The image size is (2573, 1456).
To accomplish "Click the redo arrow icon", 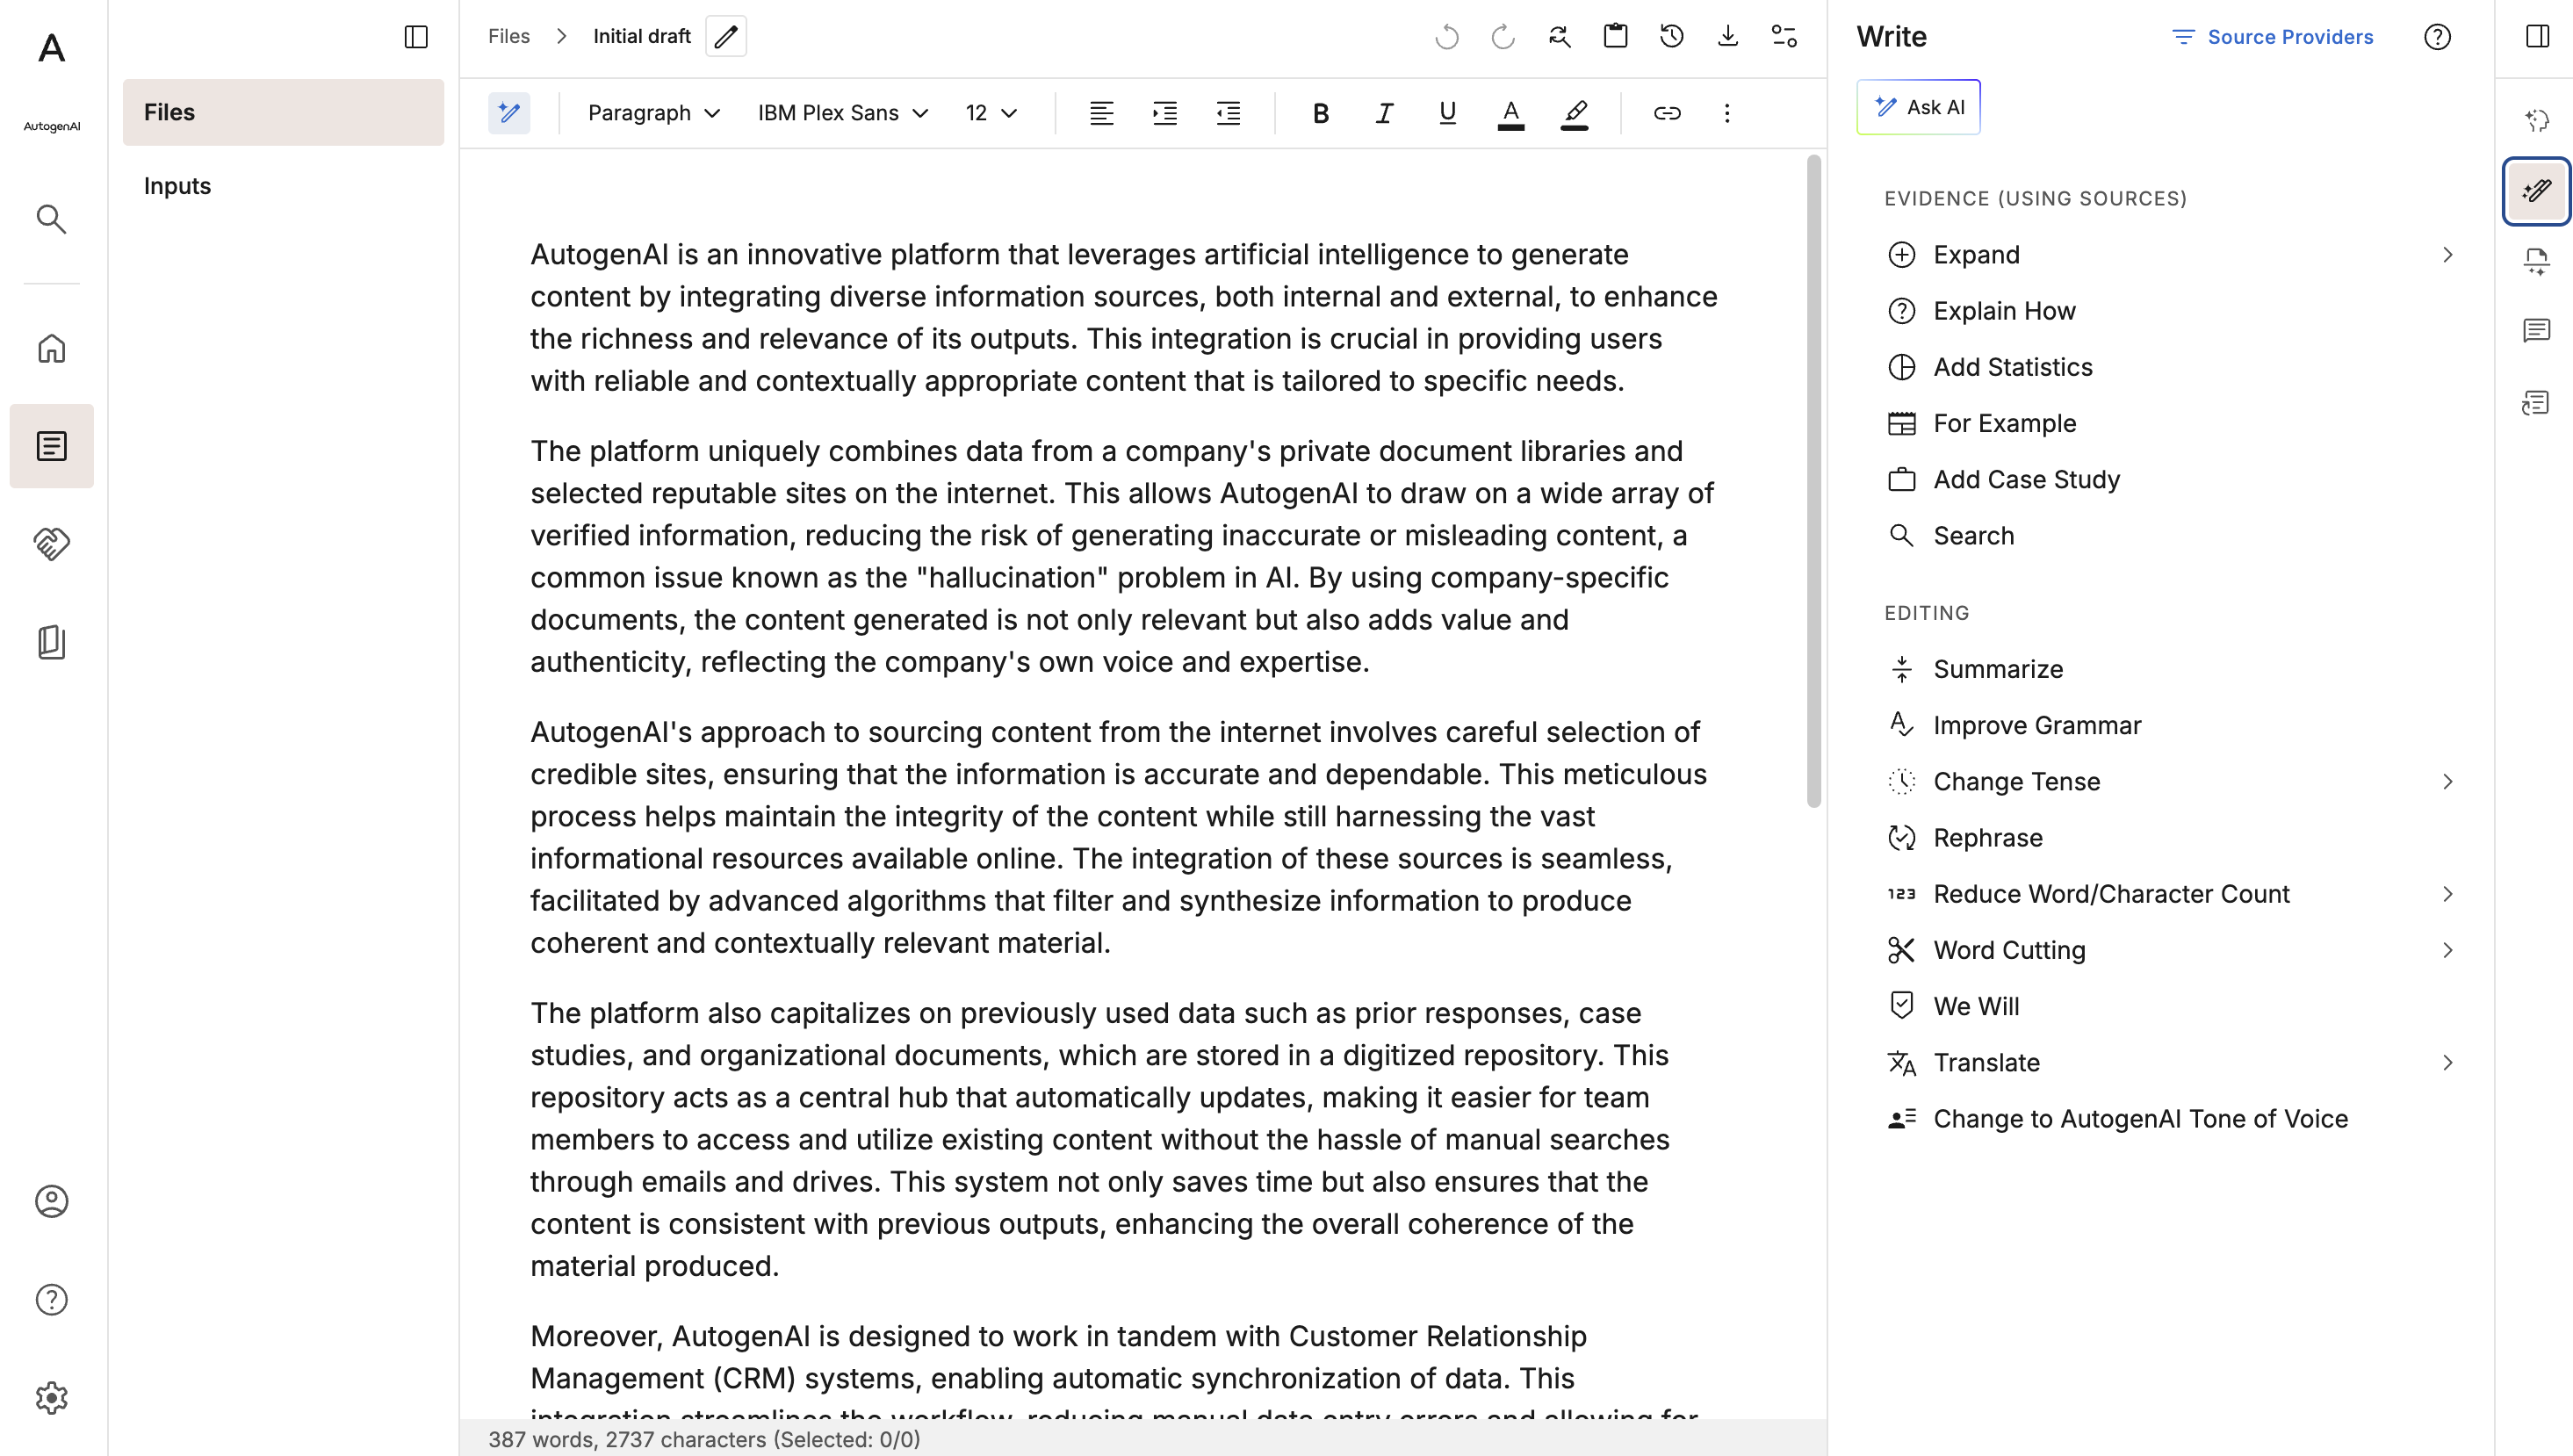I will [x=1503, y=37].
